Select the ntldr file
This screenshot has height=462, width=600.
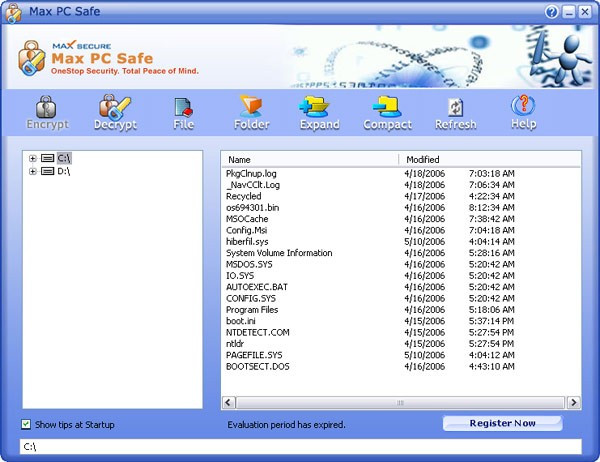click(x=235, y=344)
